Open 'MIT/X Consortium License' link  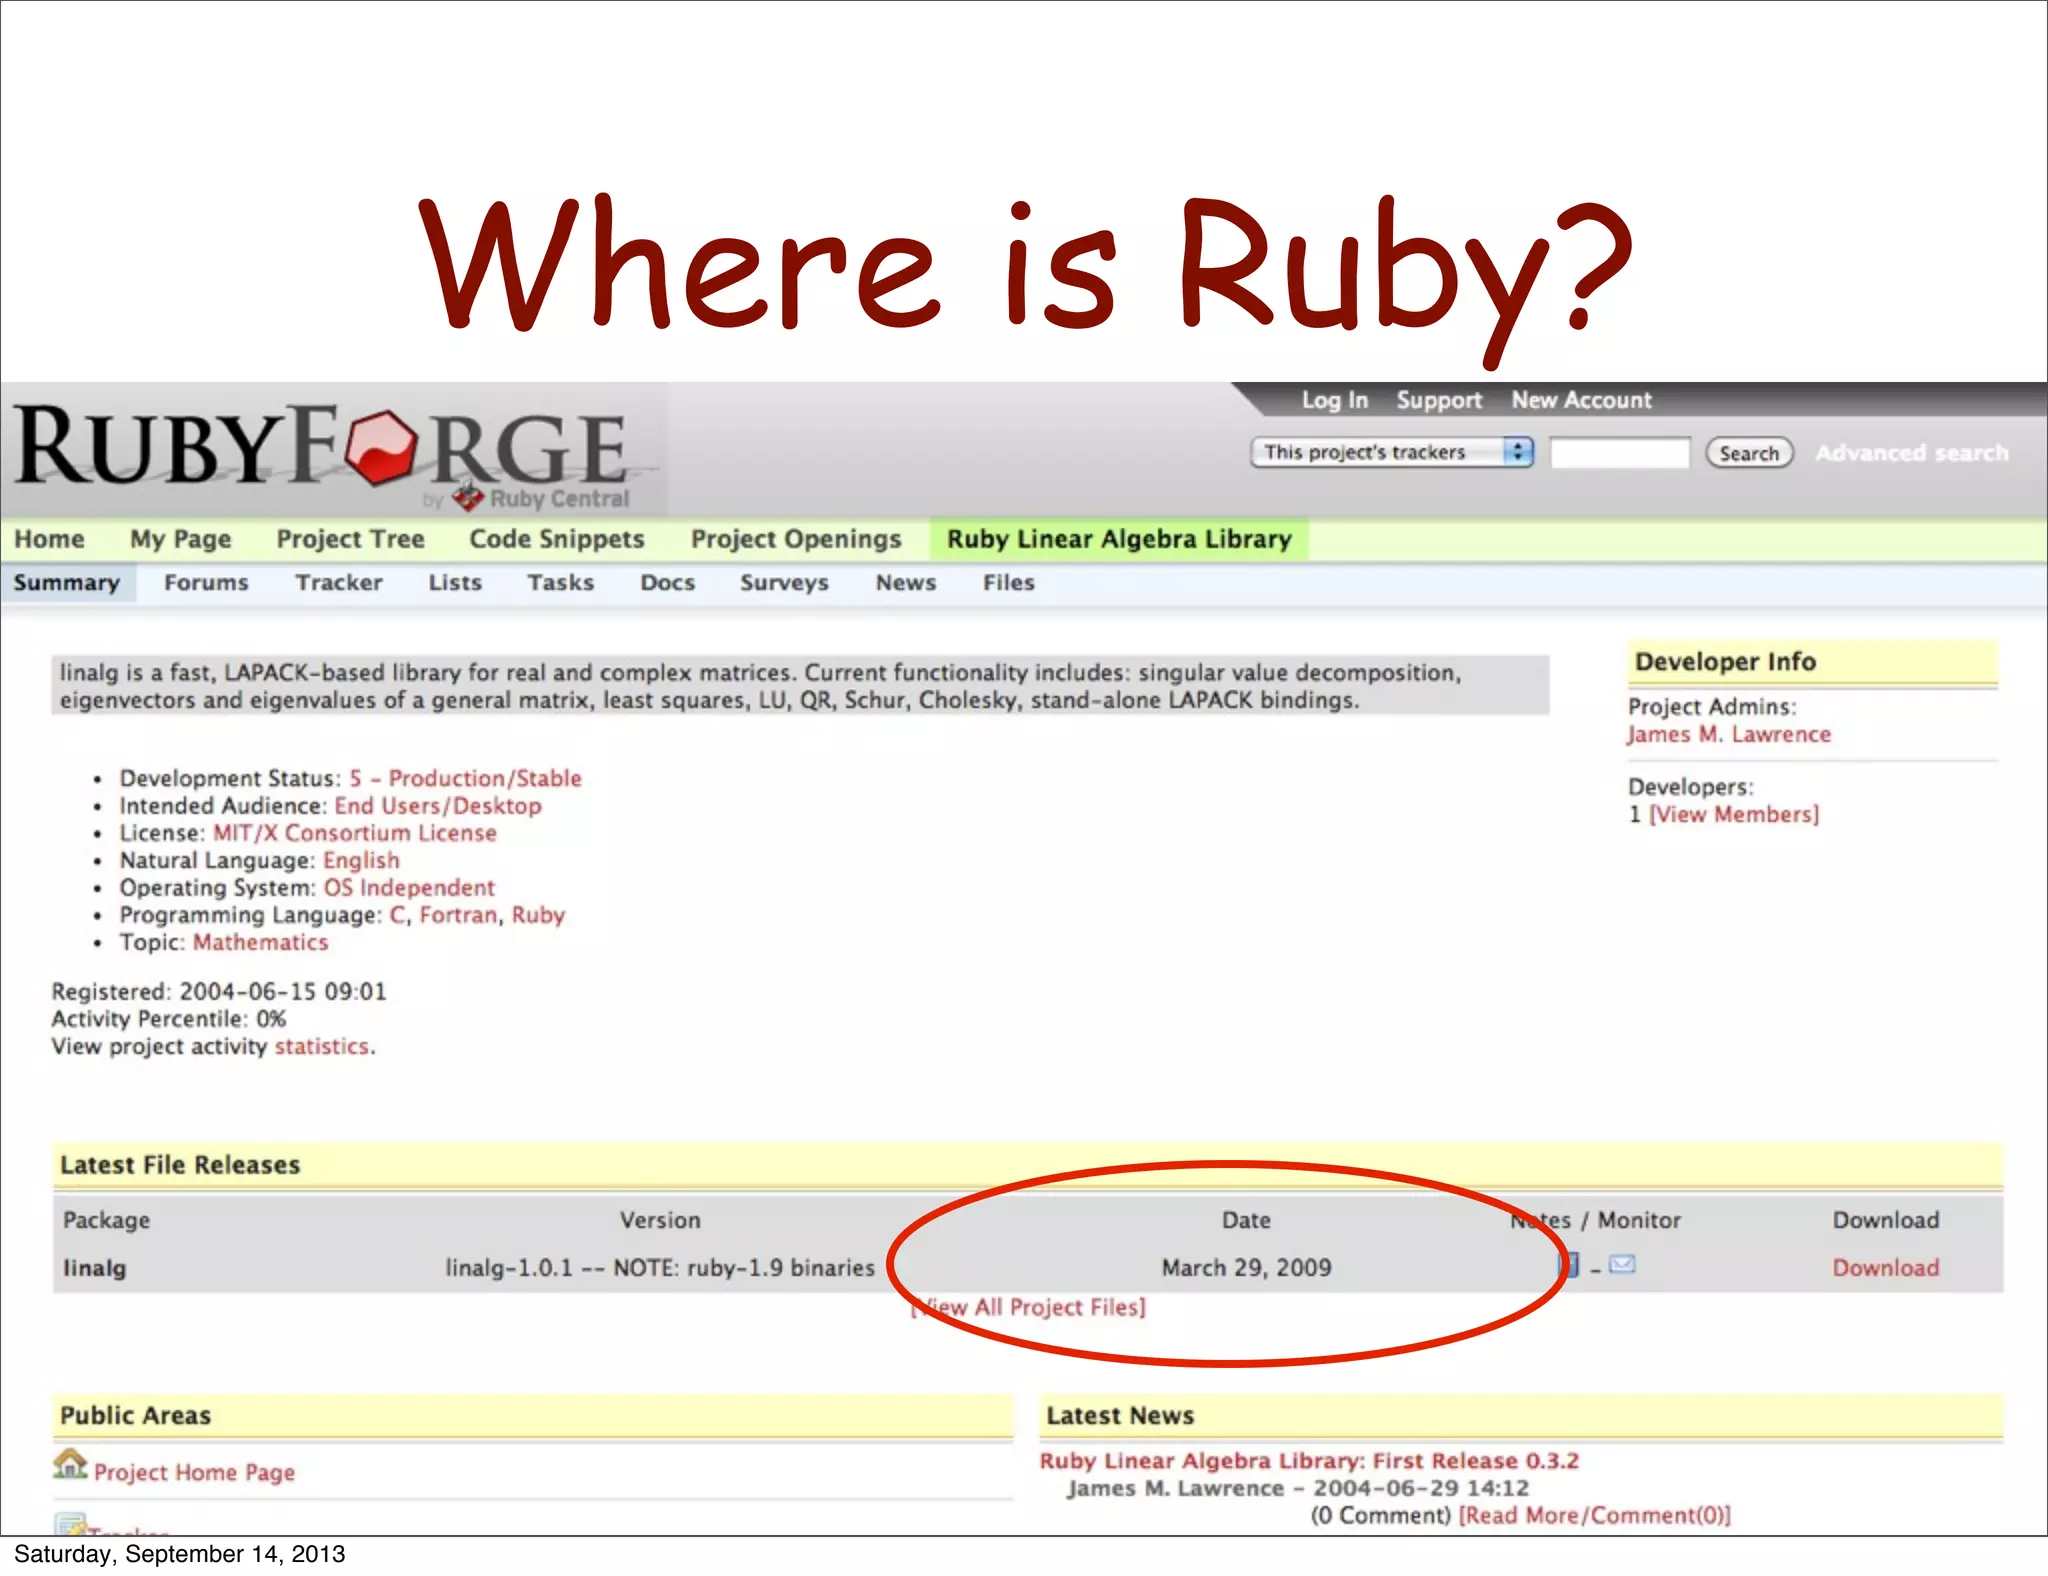[x=355, y=833]
